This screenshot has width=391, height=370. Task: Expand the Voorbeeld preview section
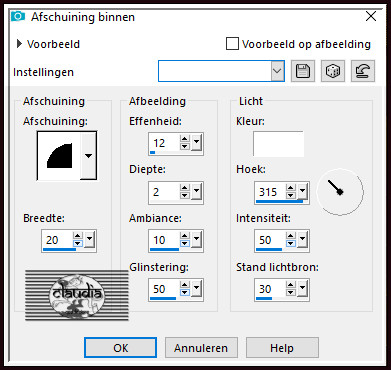[19, 44]
